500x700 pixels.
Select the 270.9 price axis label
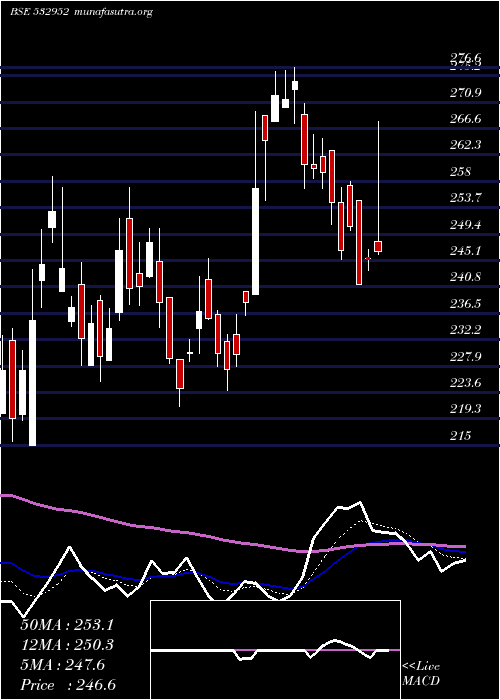(465, 93)
